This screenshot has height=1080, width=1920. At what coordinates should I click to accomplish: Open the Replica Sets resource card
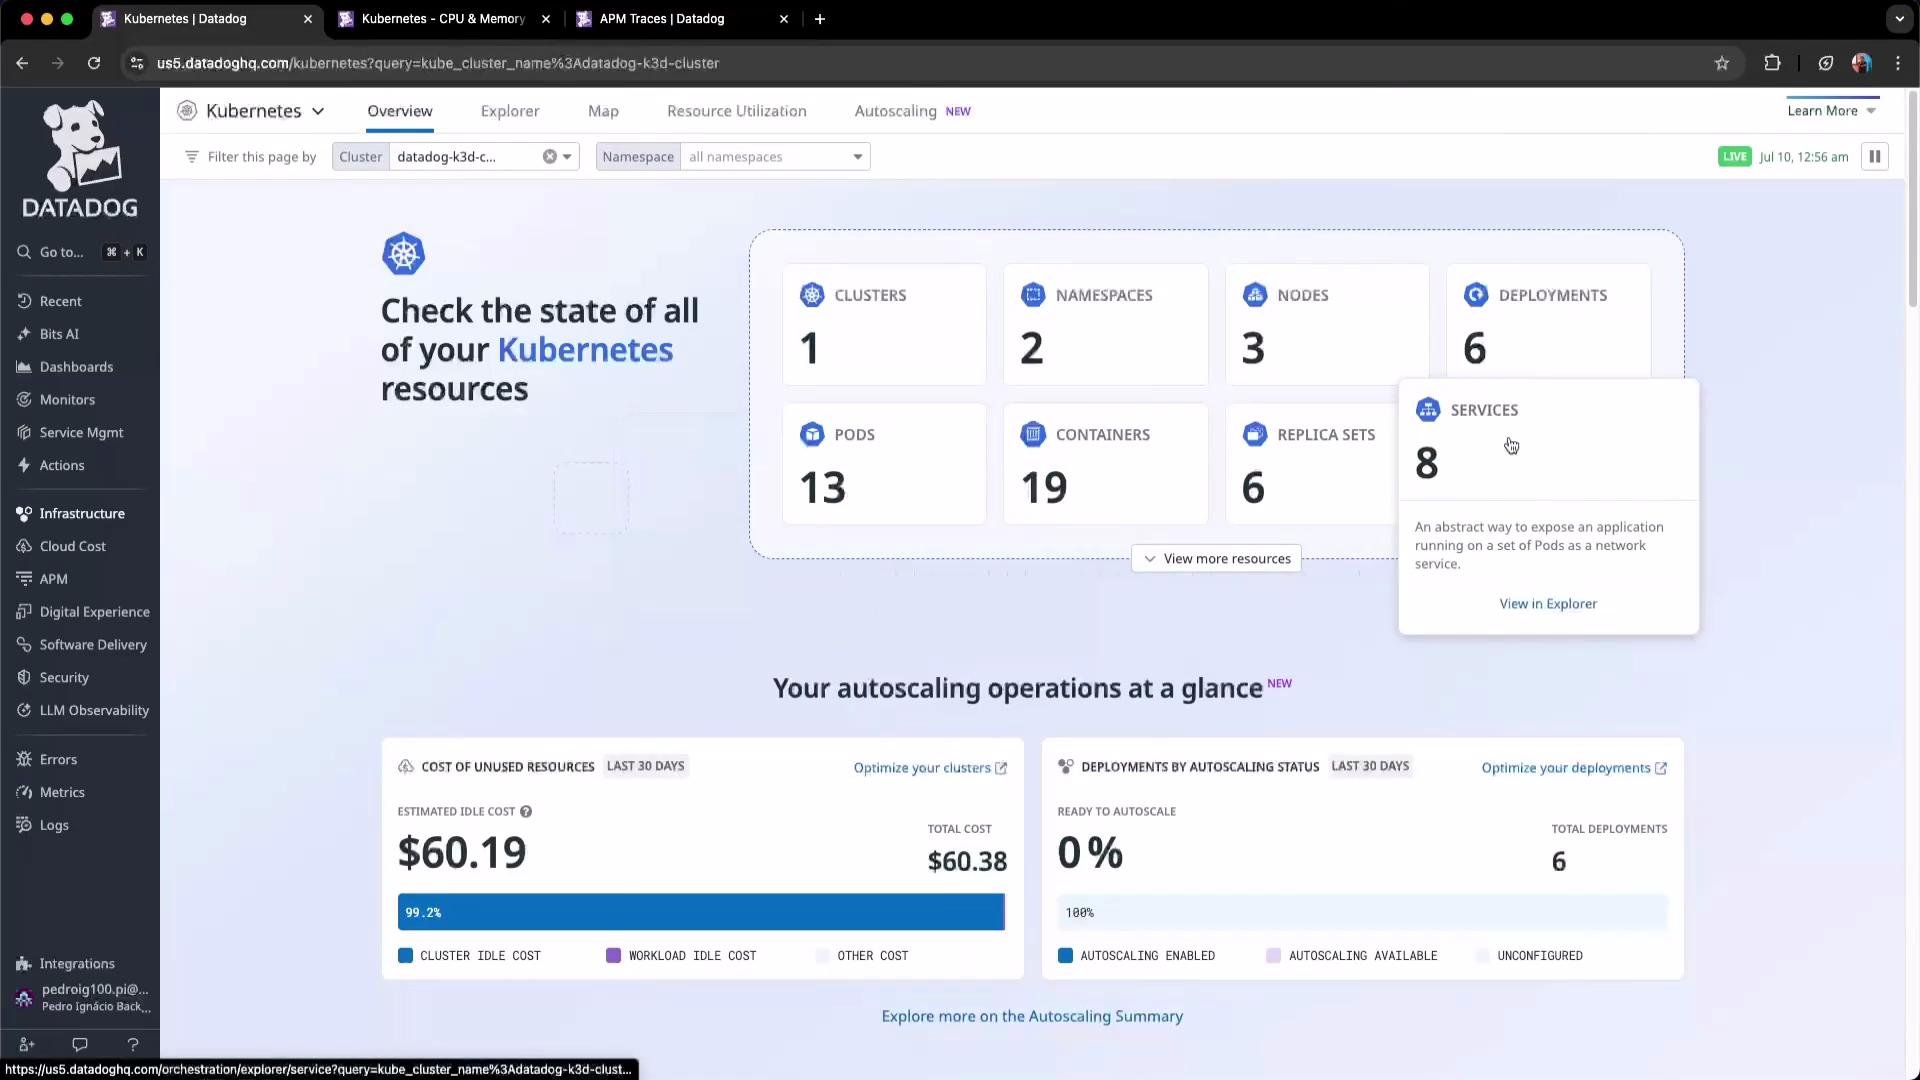(x=1312, y=464)
